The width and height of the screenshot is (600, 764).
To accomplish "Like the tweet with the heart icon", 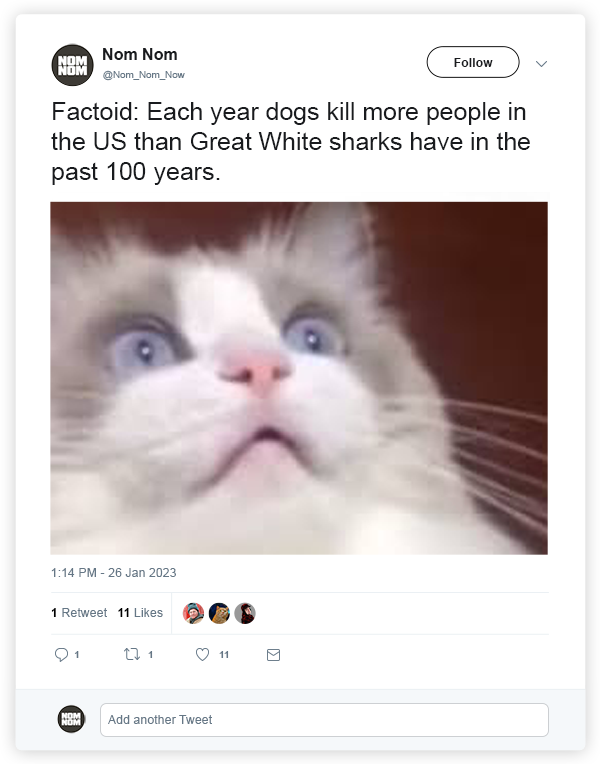I will click(202, 654).
